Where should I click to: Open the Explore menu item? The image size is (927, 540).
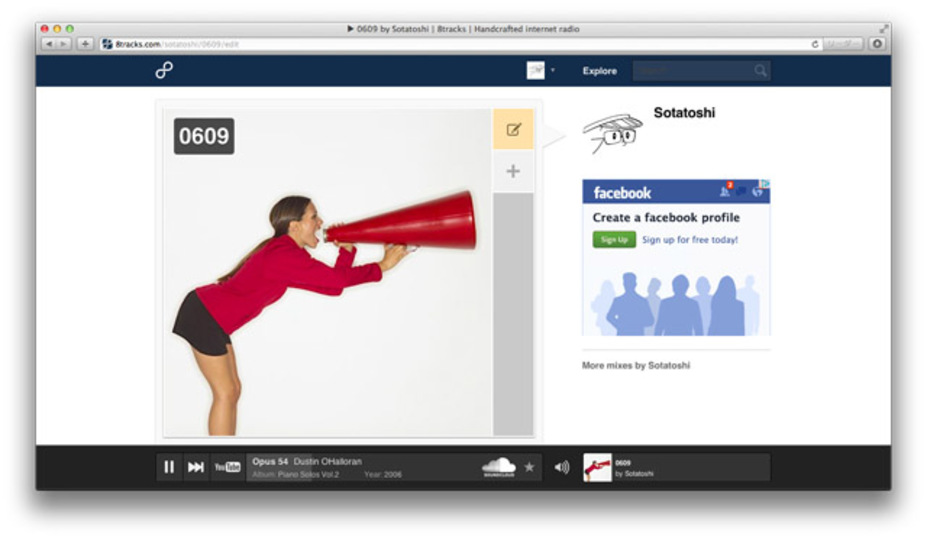599,71
